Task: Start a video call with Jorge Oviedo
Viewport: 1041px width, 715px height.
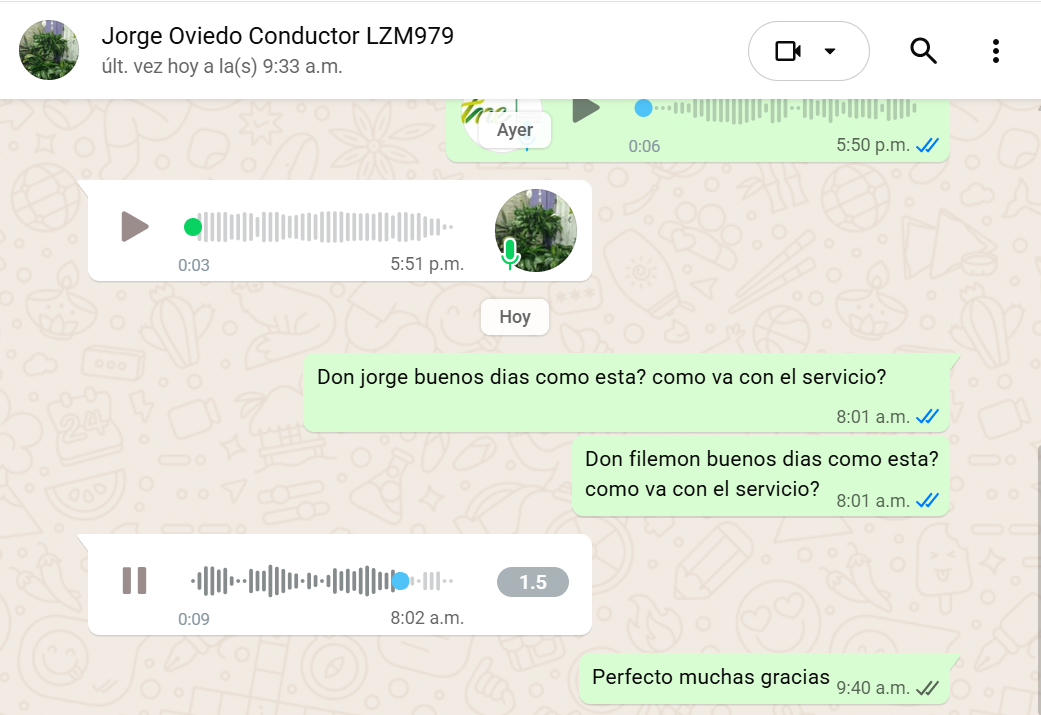Action: pyautogui.click(x=788, y=51)
